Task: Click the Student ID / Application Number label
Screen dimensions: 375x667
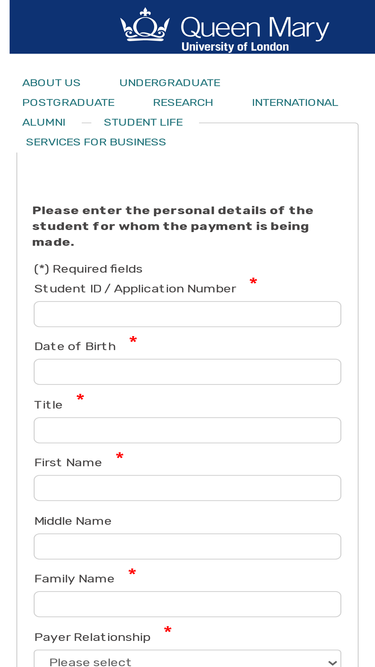Action: [135, 289]
